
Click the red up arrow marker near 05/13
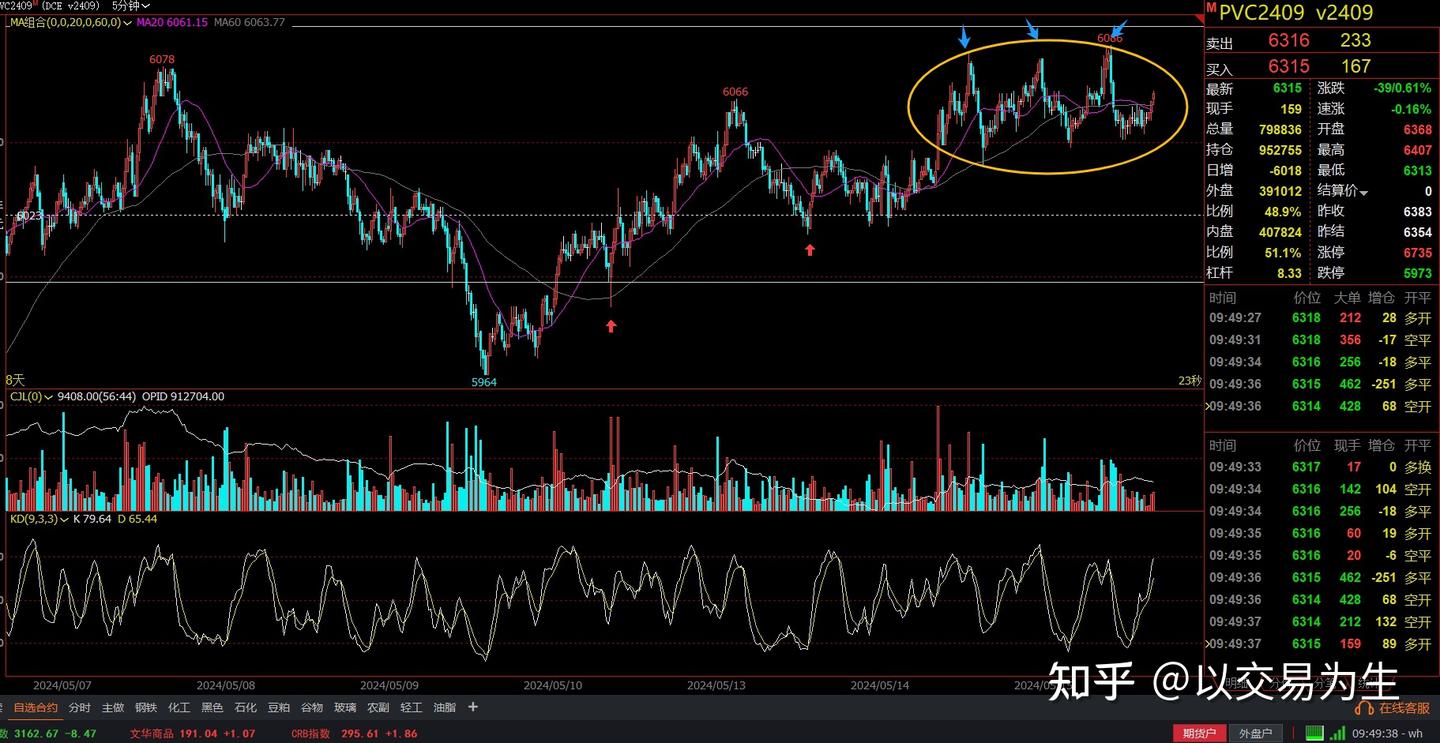[x=810, y=250]
